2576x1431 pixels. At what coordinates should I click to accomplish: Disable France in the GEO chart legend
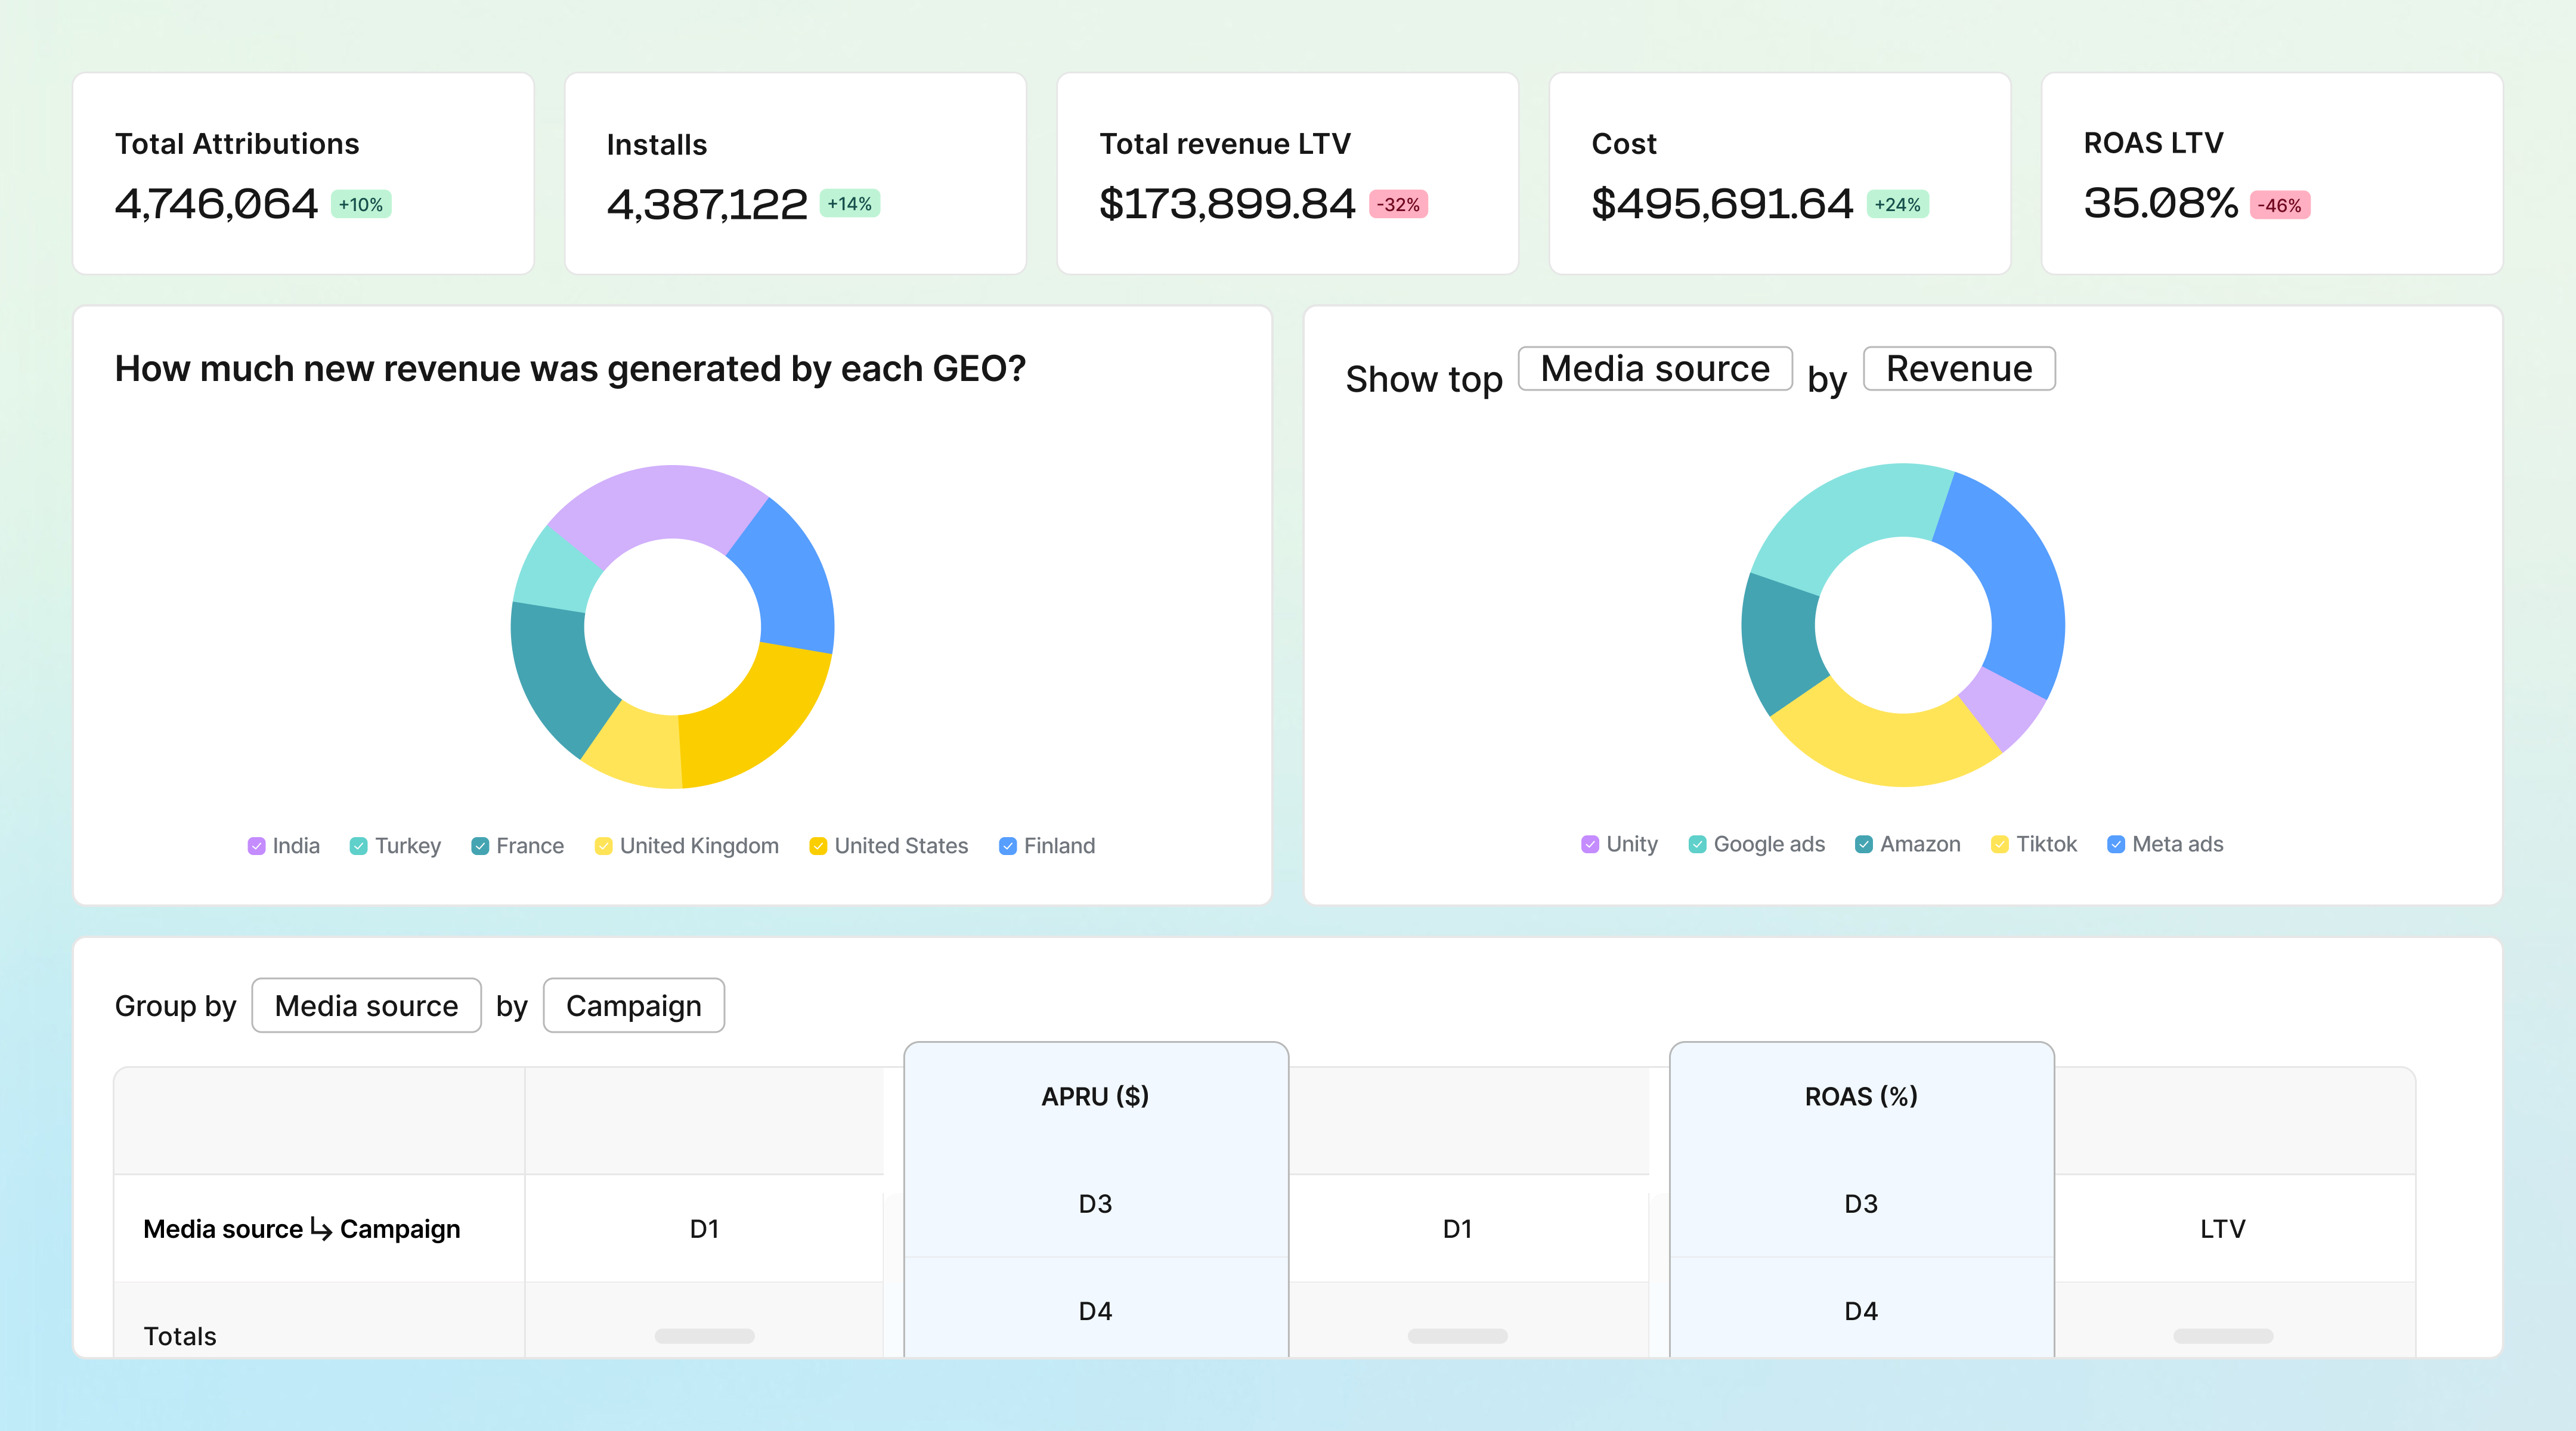tap(480, 845)
